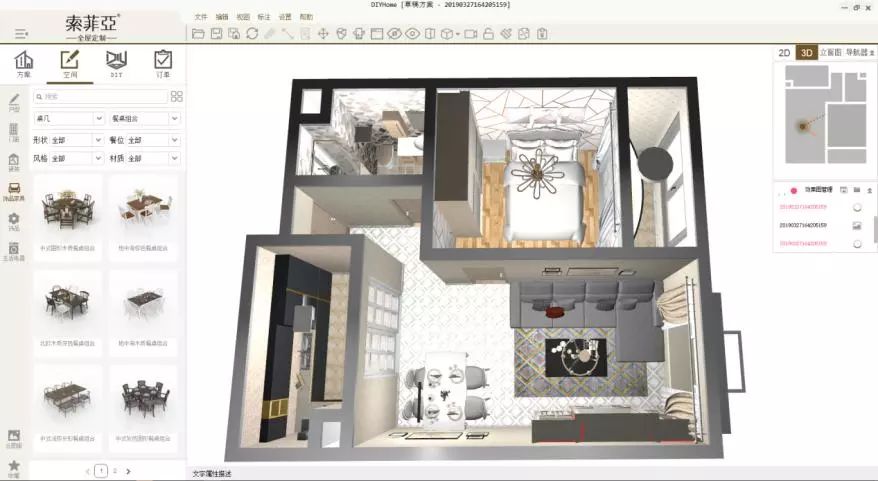This screenshot has width=878, height=481.
Task: Switch to the DIY tab
Action: 116,64
